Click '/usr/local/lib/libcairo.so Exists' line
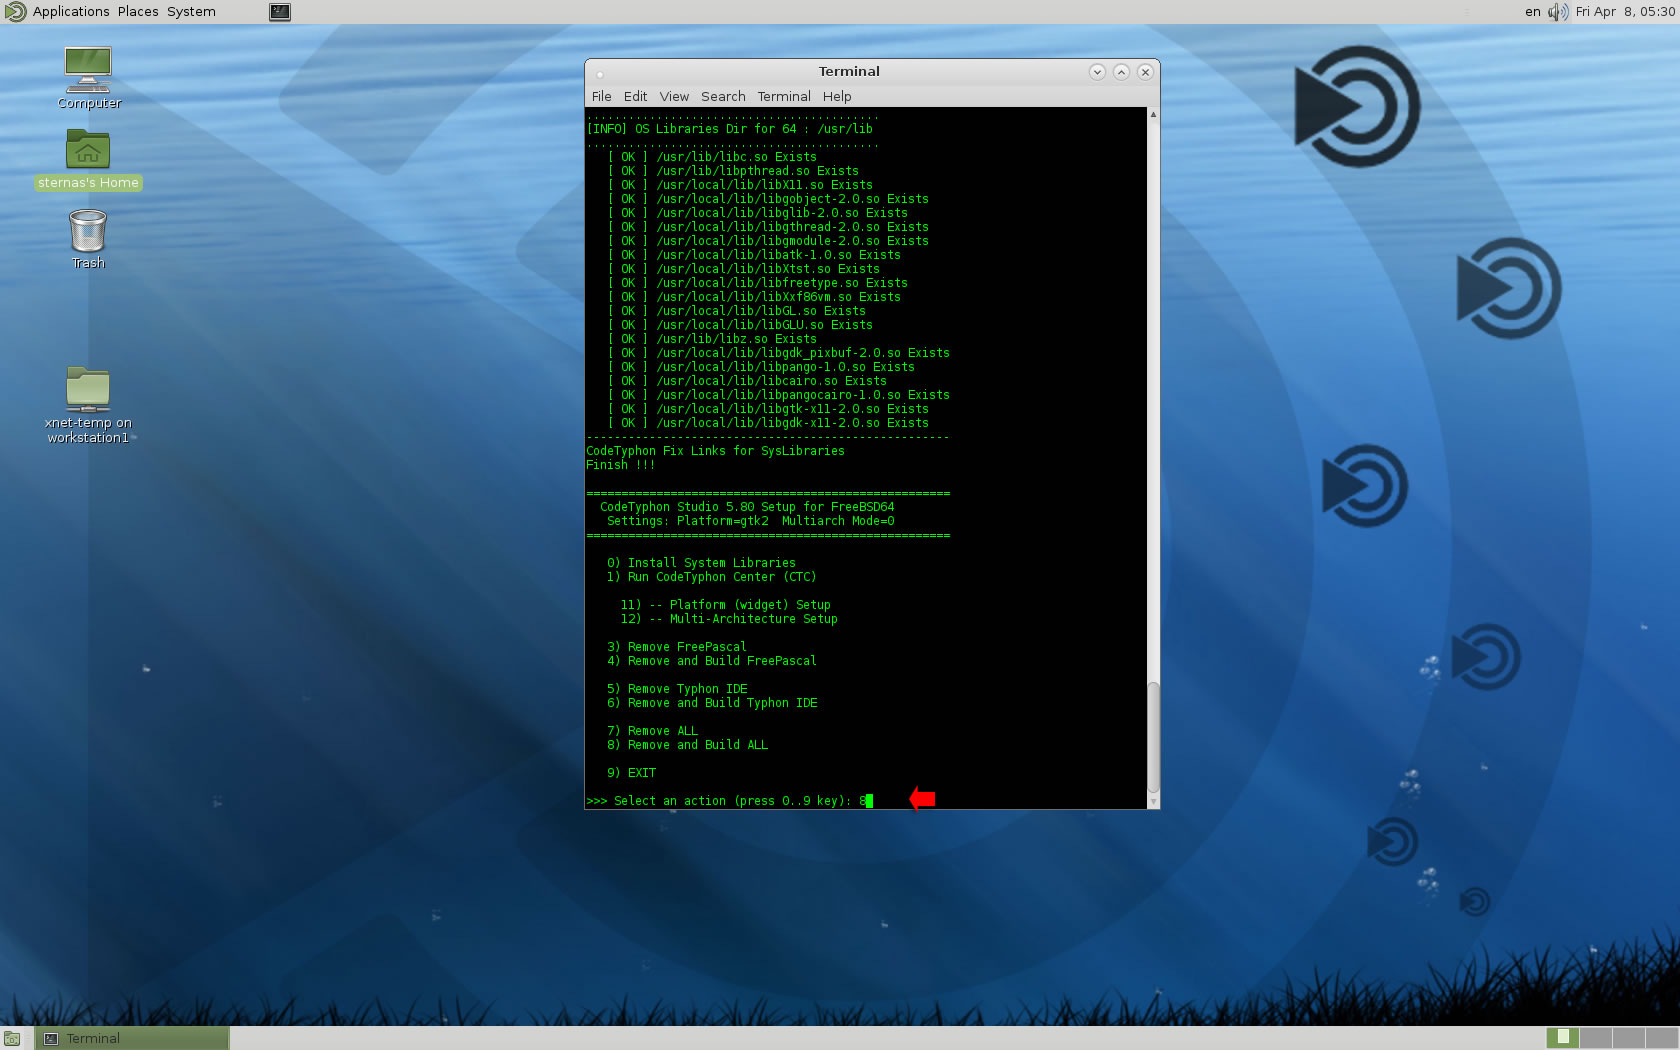The height and width of the screenshot is (1050, 1680). coord(747,381)
